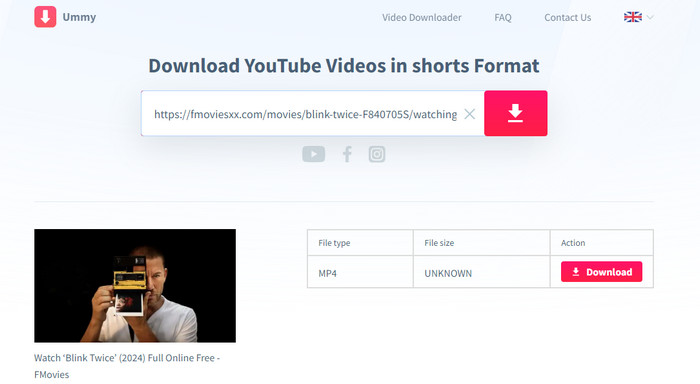
Task: Expand the language dropdown chevron
Action: (650, 17)
